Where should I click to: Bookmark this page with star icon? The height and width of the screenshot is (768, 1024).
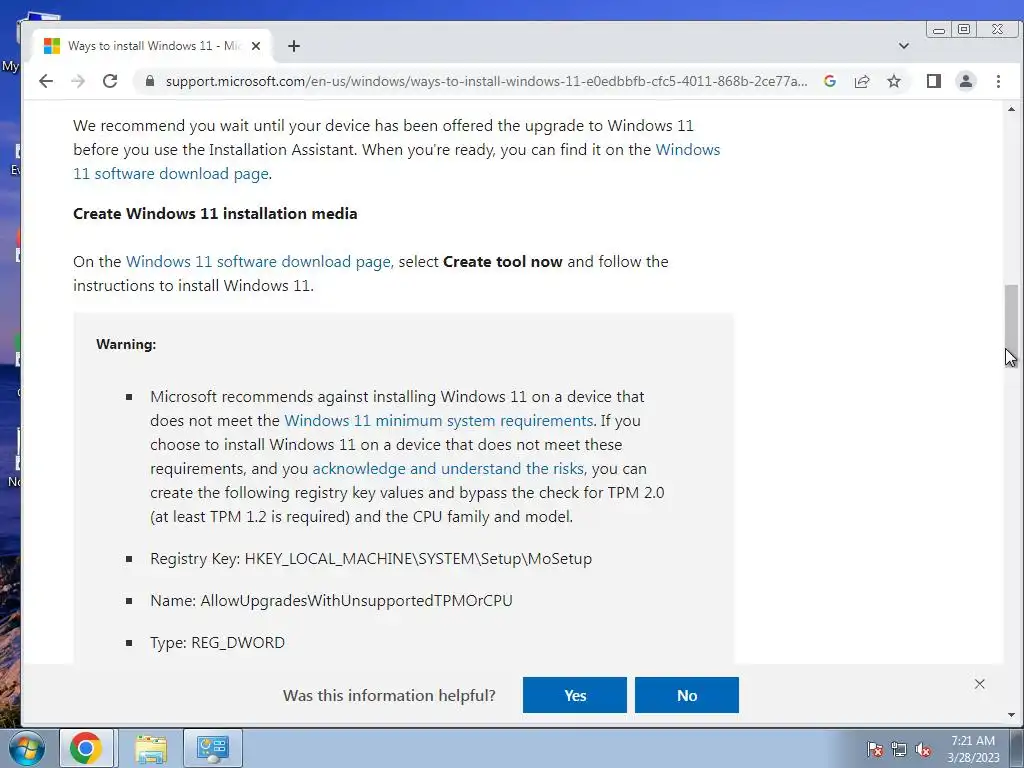tap(894, 81)
